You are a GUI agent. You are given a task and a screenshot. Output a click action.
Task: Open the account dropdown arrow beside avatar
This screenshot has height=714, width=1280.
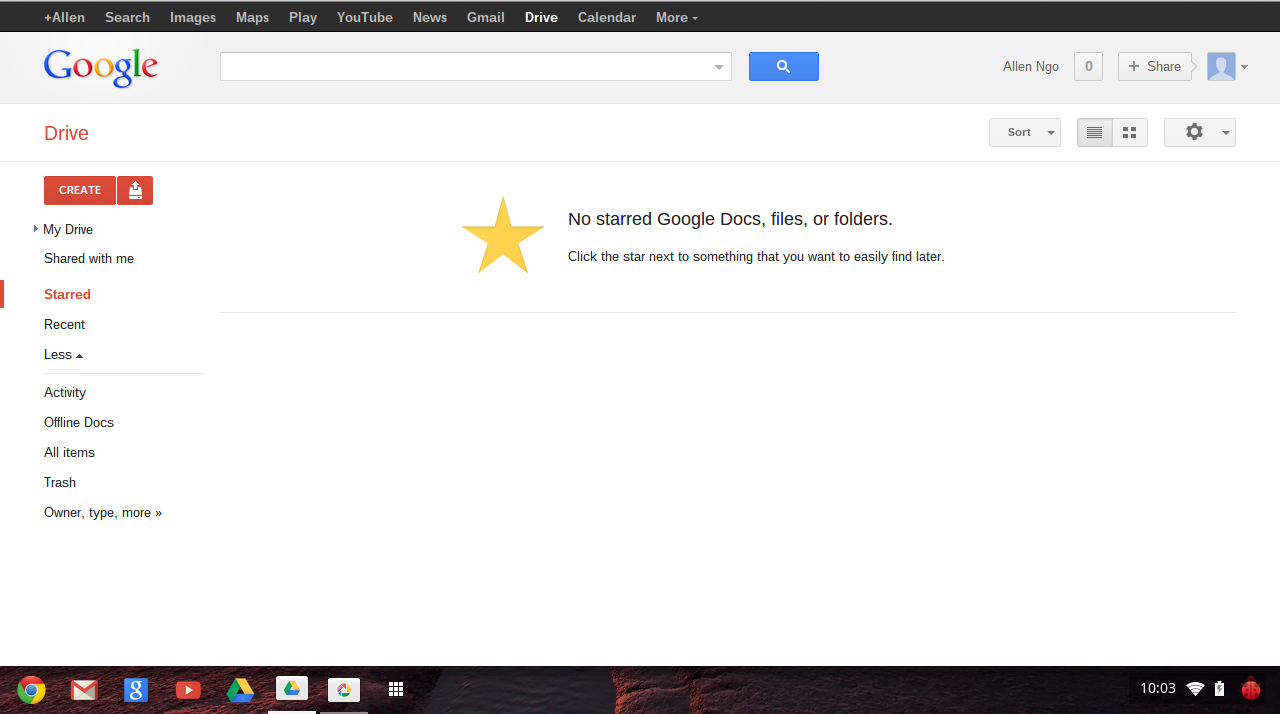click(x=1244, y=67)
